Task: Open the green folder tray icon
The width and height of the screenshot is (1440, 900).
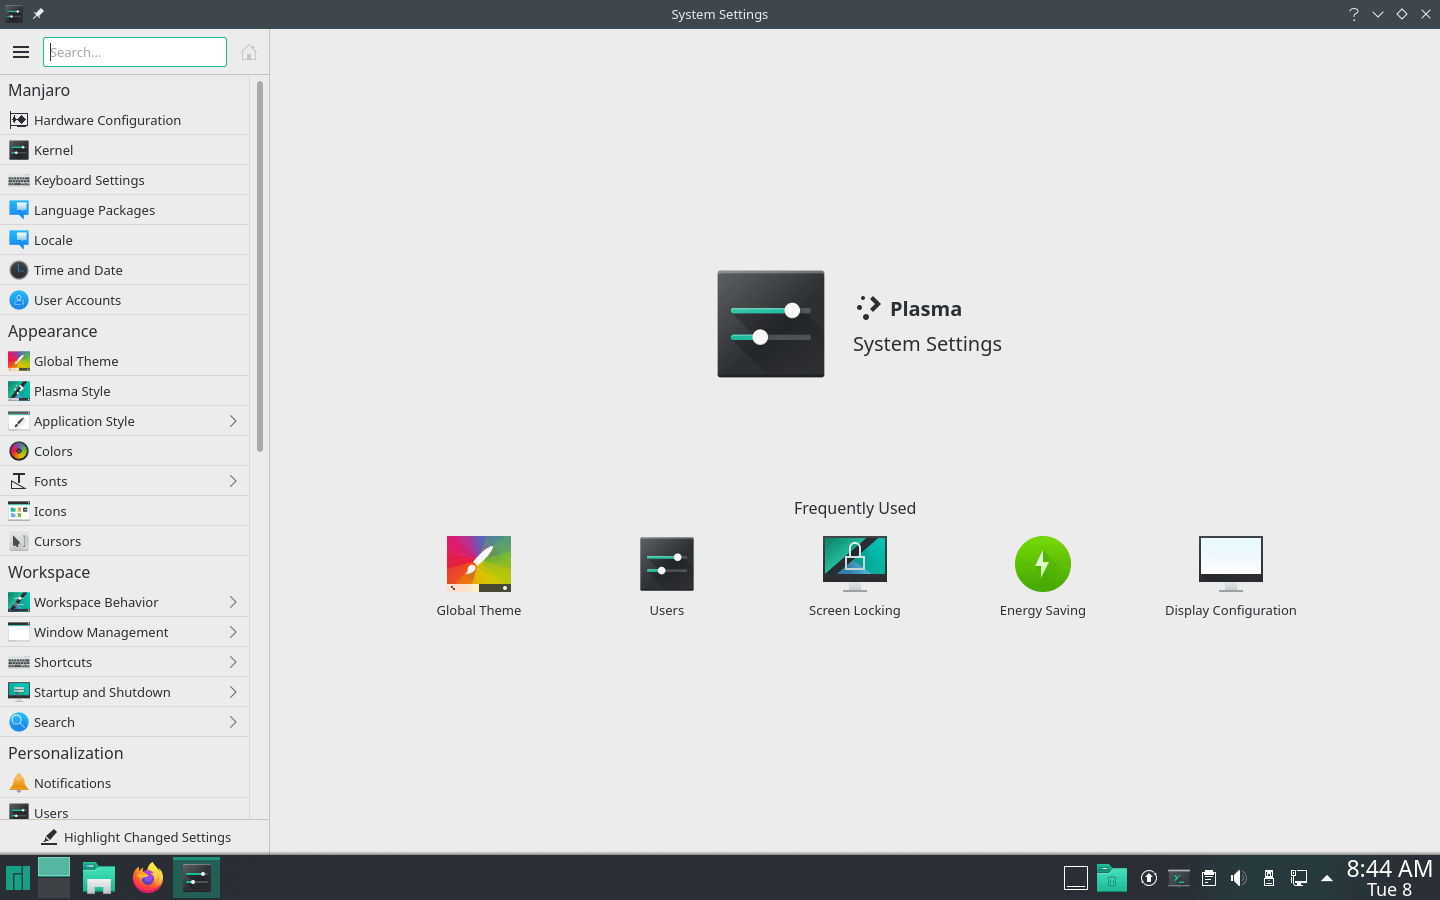Action: pos(1112,878)
